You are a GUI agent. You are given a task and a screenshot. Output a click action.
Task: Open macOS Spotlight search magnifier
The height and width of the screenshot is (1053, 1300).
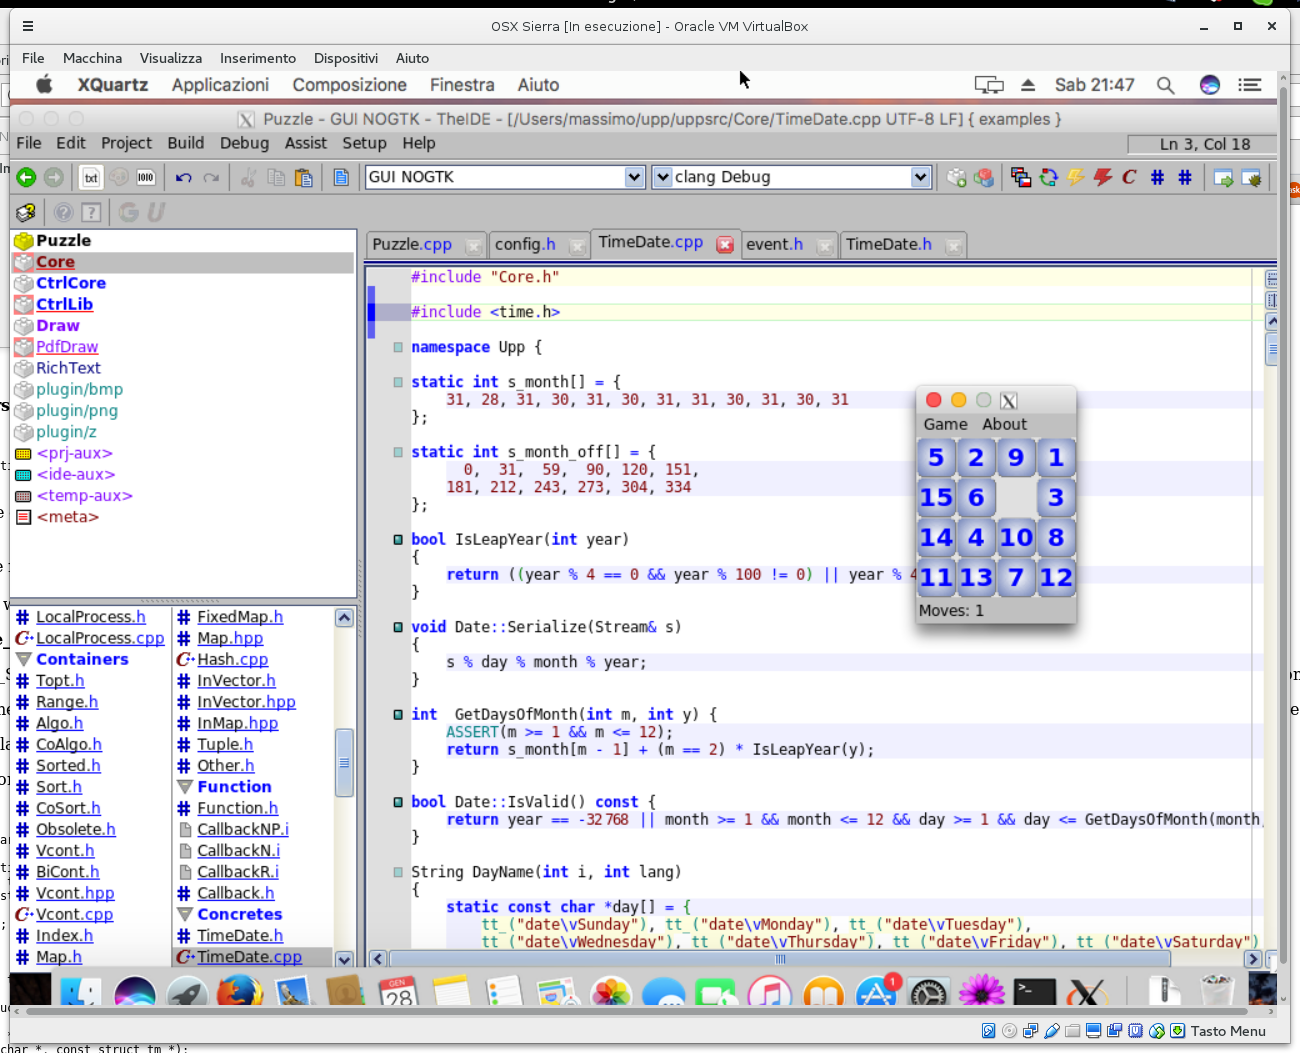(1165, 85)
